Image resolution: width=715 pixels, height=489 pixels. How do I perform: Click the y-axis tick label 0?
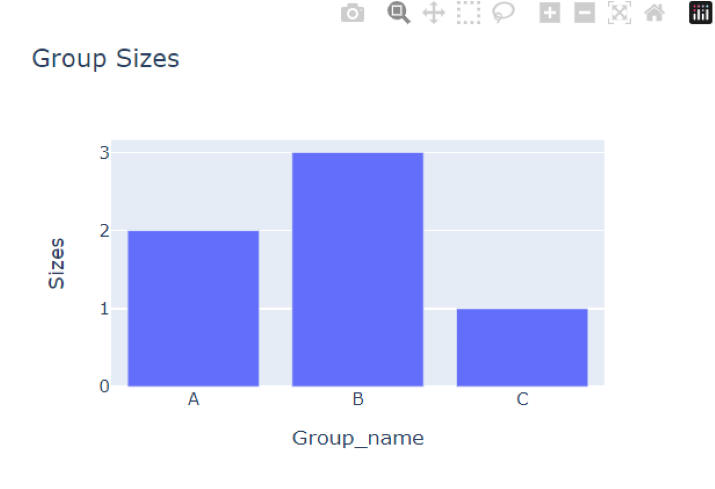103,386
